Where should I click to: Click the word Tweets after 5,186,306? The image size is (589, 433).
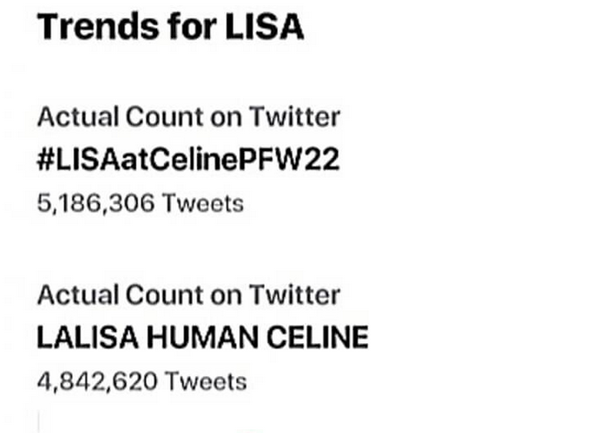[x=203, y=203]
